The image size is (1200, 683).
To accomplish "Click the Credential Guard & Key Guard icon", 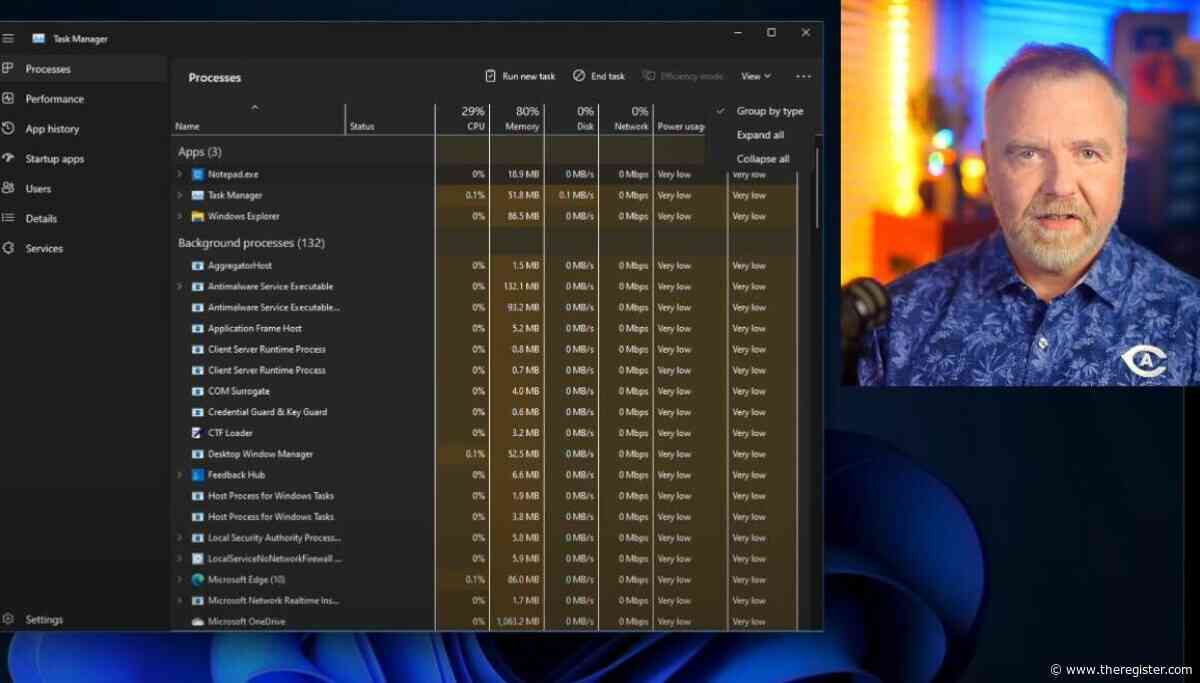I will point(197,412).
